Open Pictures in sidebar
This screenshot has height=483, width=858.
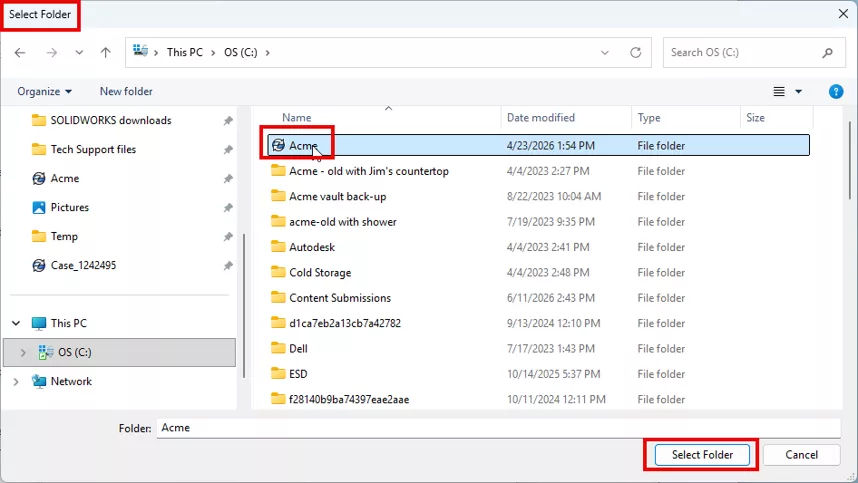(69, 207)
